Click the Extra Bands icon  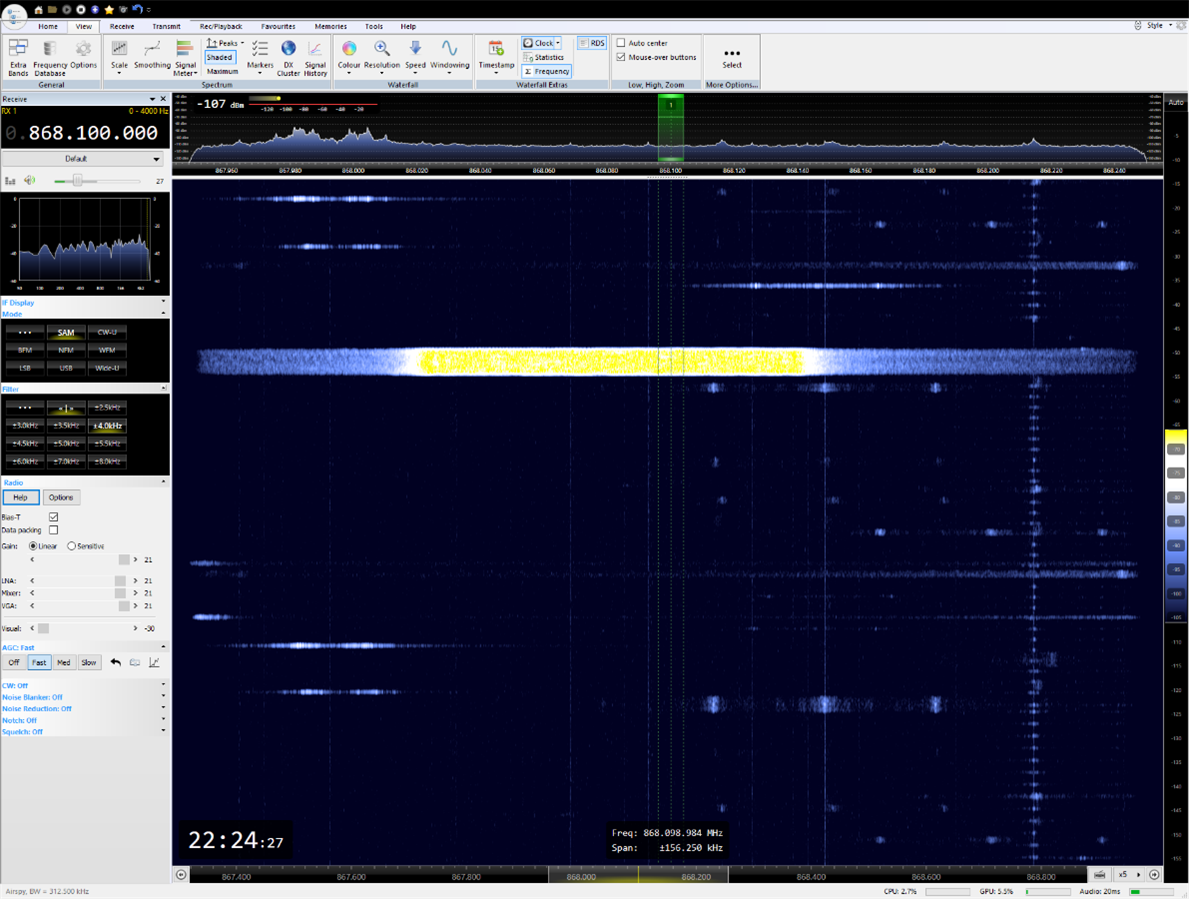pos(18,57)
